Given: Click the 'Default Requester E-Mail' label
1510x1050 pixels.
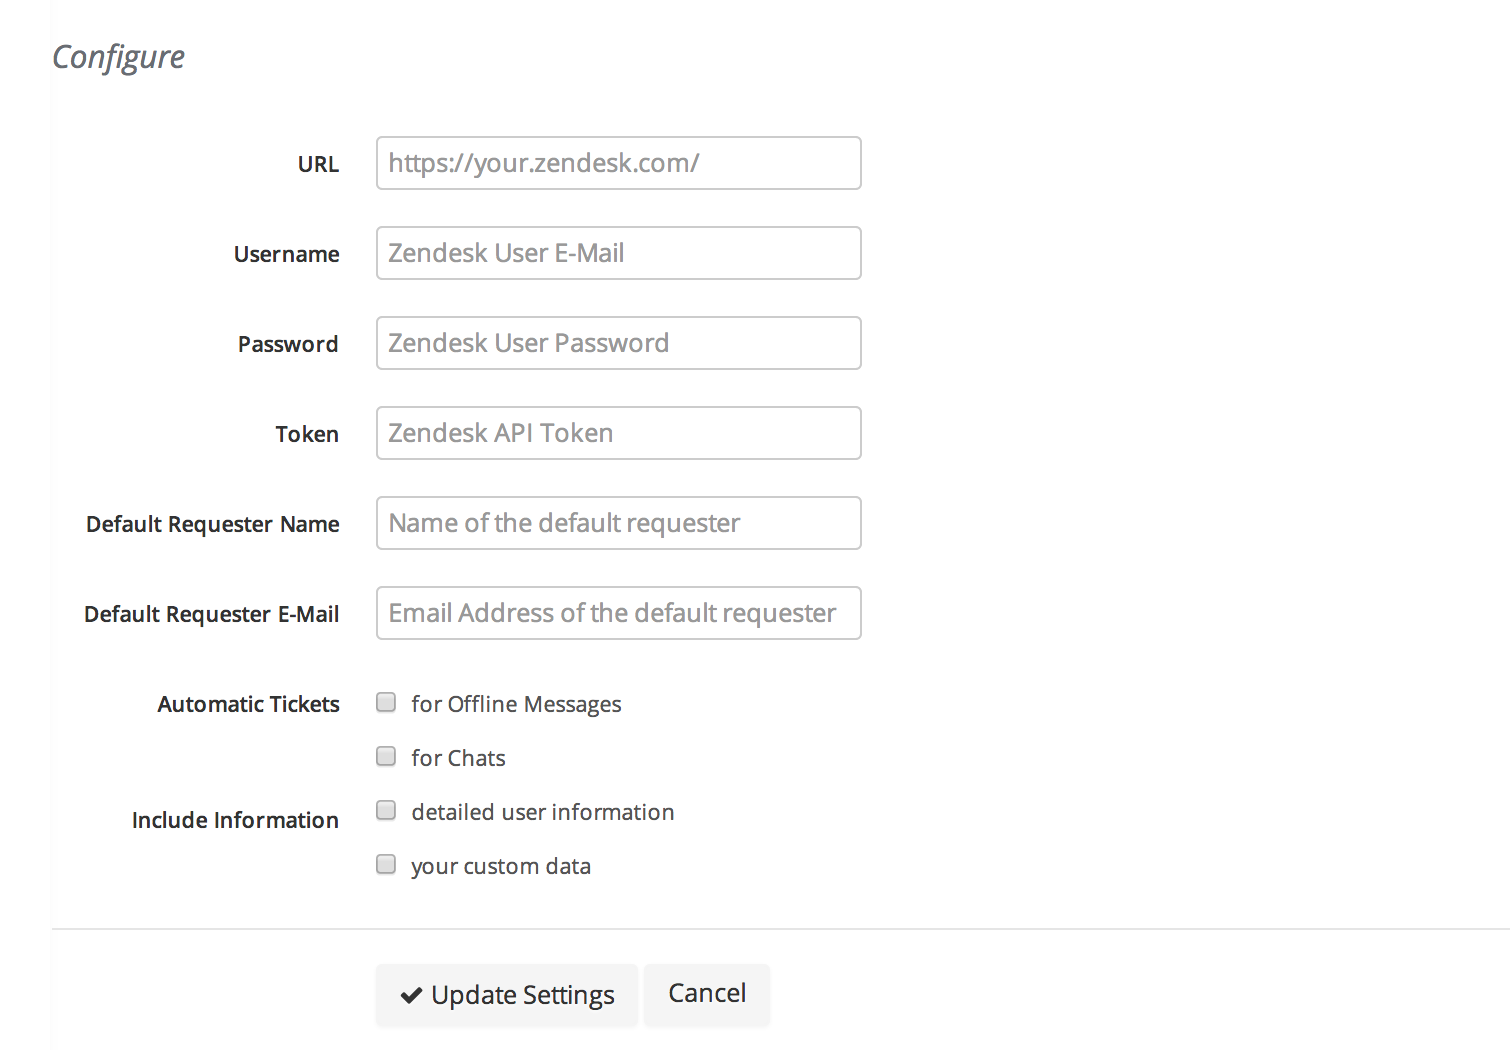Looking at the screenshot, I should (x=212, y=614).
